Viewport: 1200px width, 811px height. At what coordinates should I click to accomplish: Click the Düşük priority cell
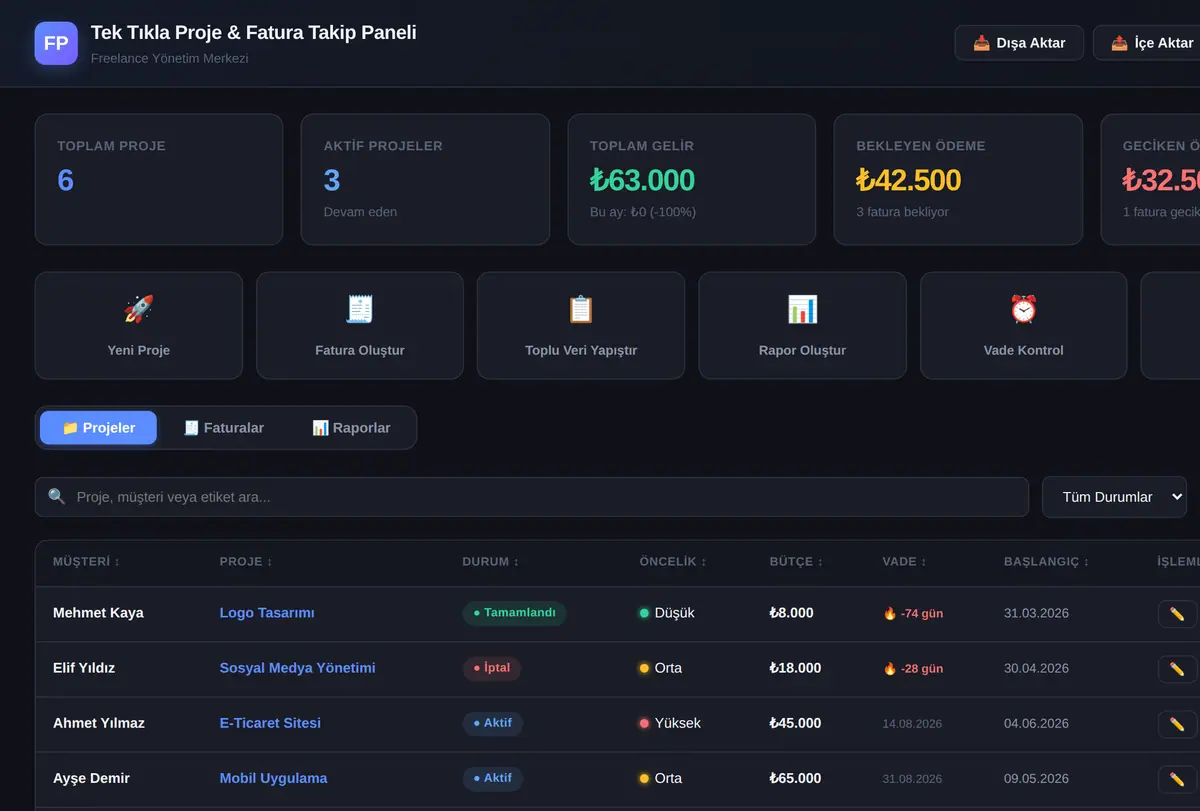pos(667,613)
